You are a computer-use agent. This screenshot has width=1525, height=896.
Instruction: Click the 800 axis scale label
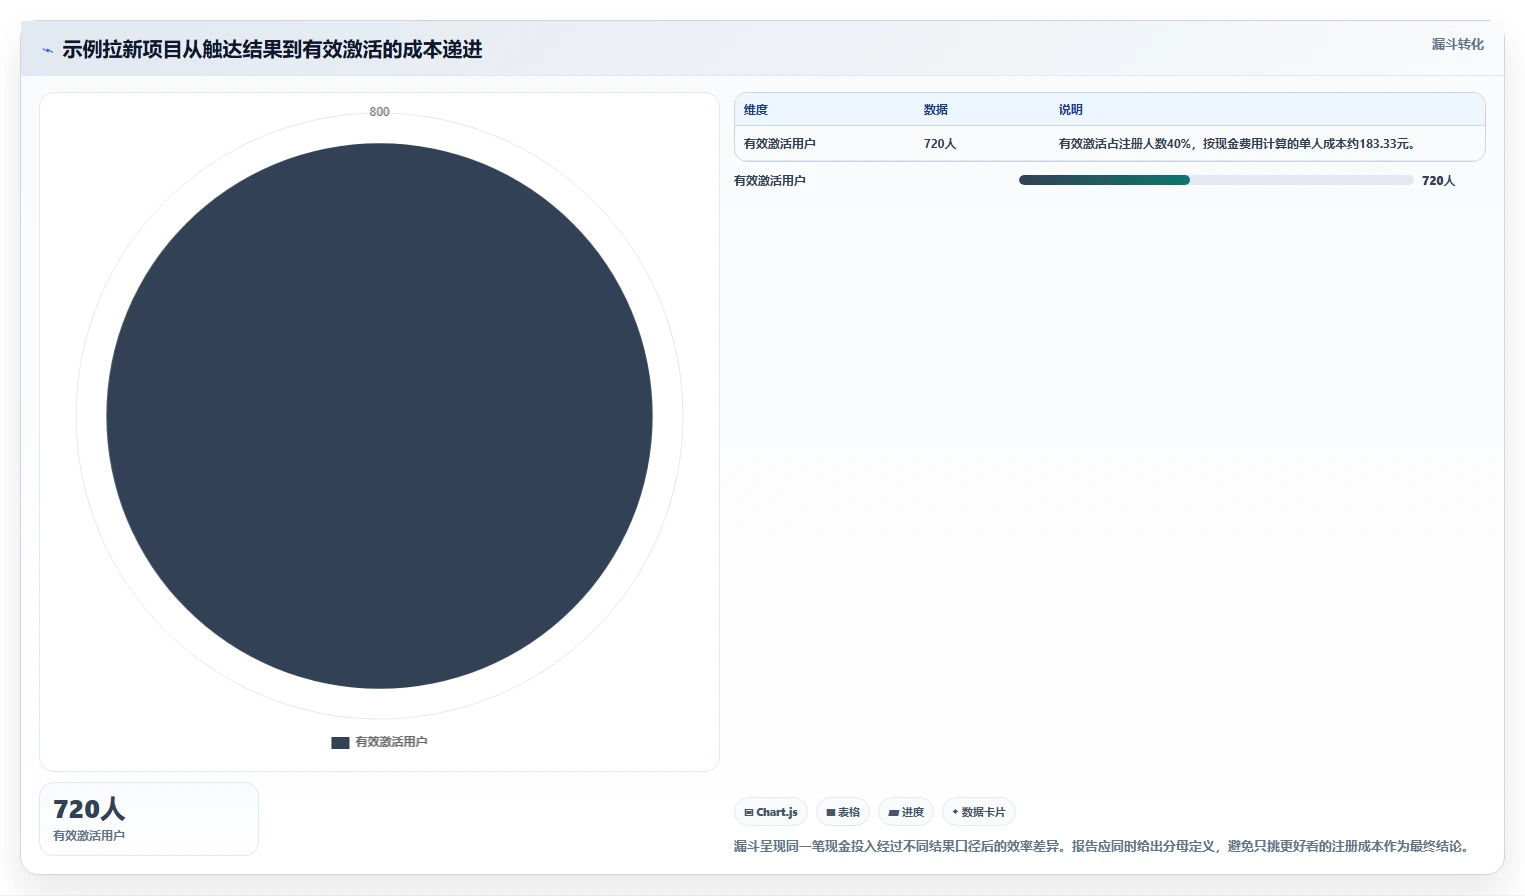point(379,112)
